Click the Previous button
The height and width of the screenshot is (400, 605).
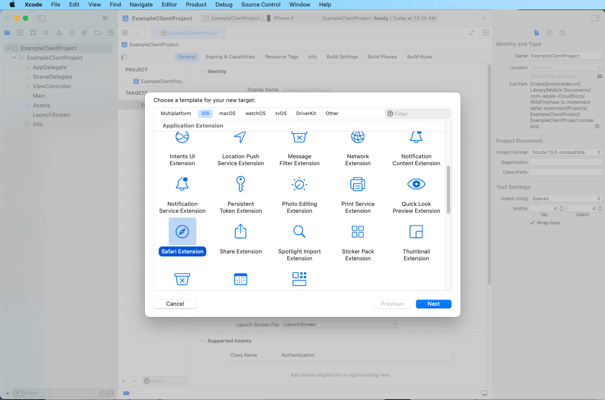392,304
